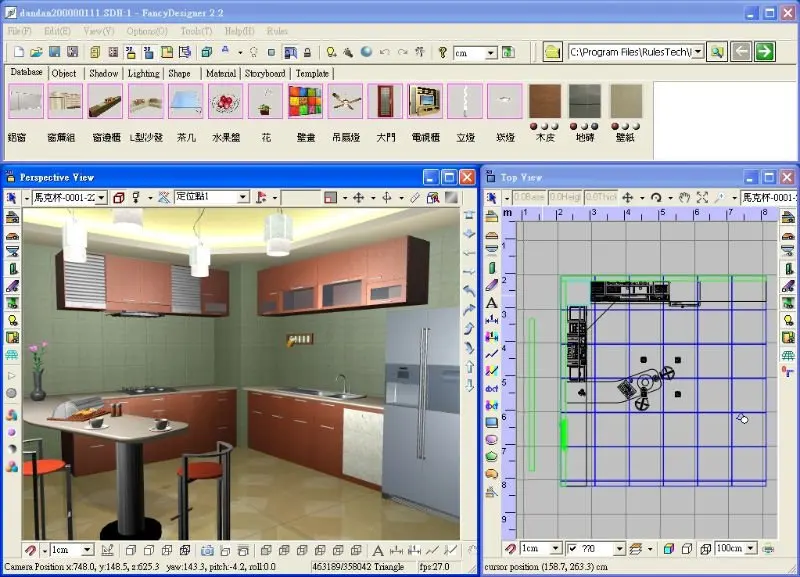Click the rotate tool in Top View toolbar

click(x=656, y=197)
